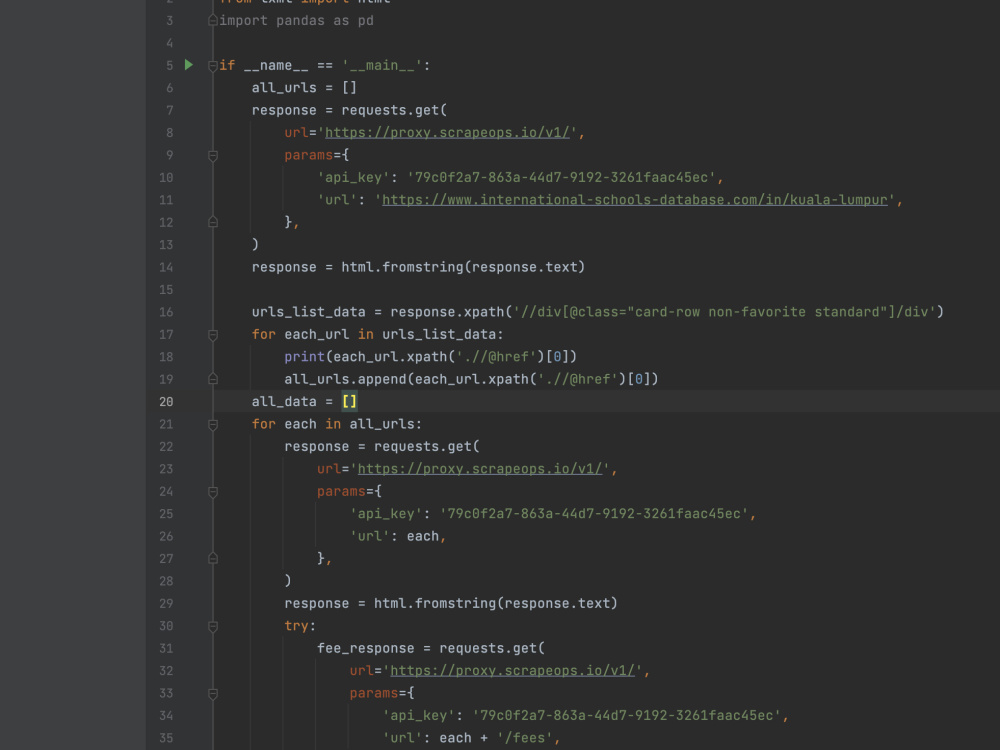Click 'fee_response' variable on line 31
The width and height of the screenshot is (1000, 750).
point(365,648)
